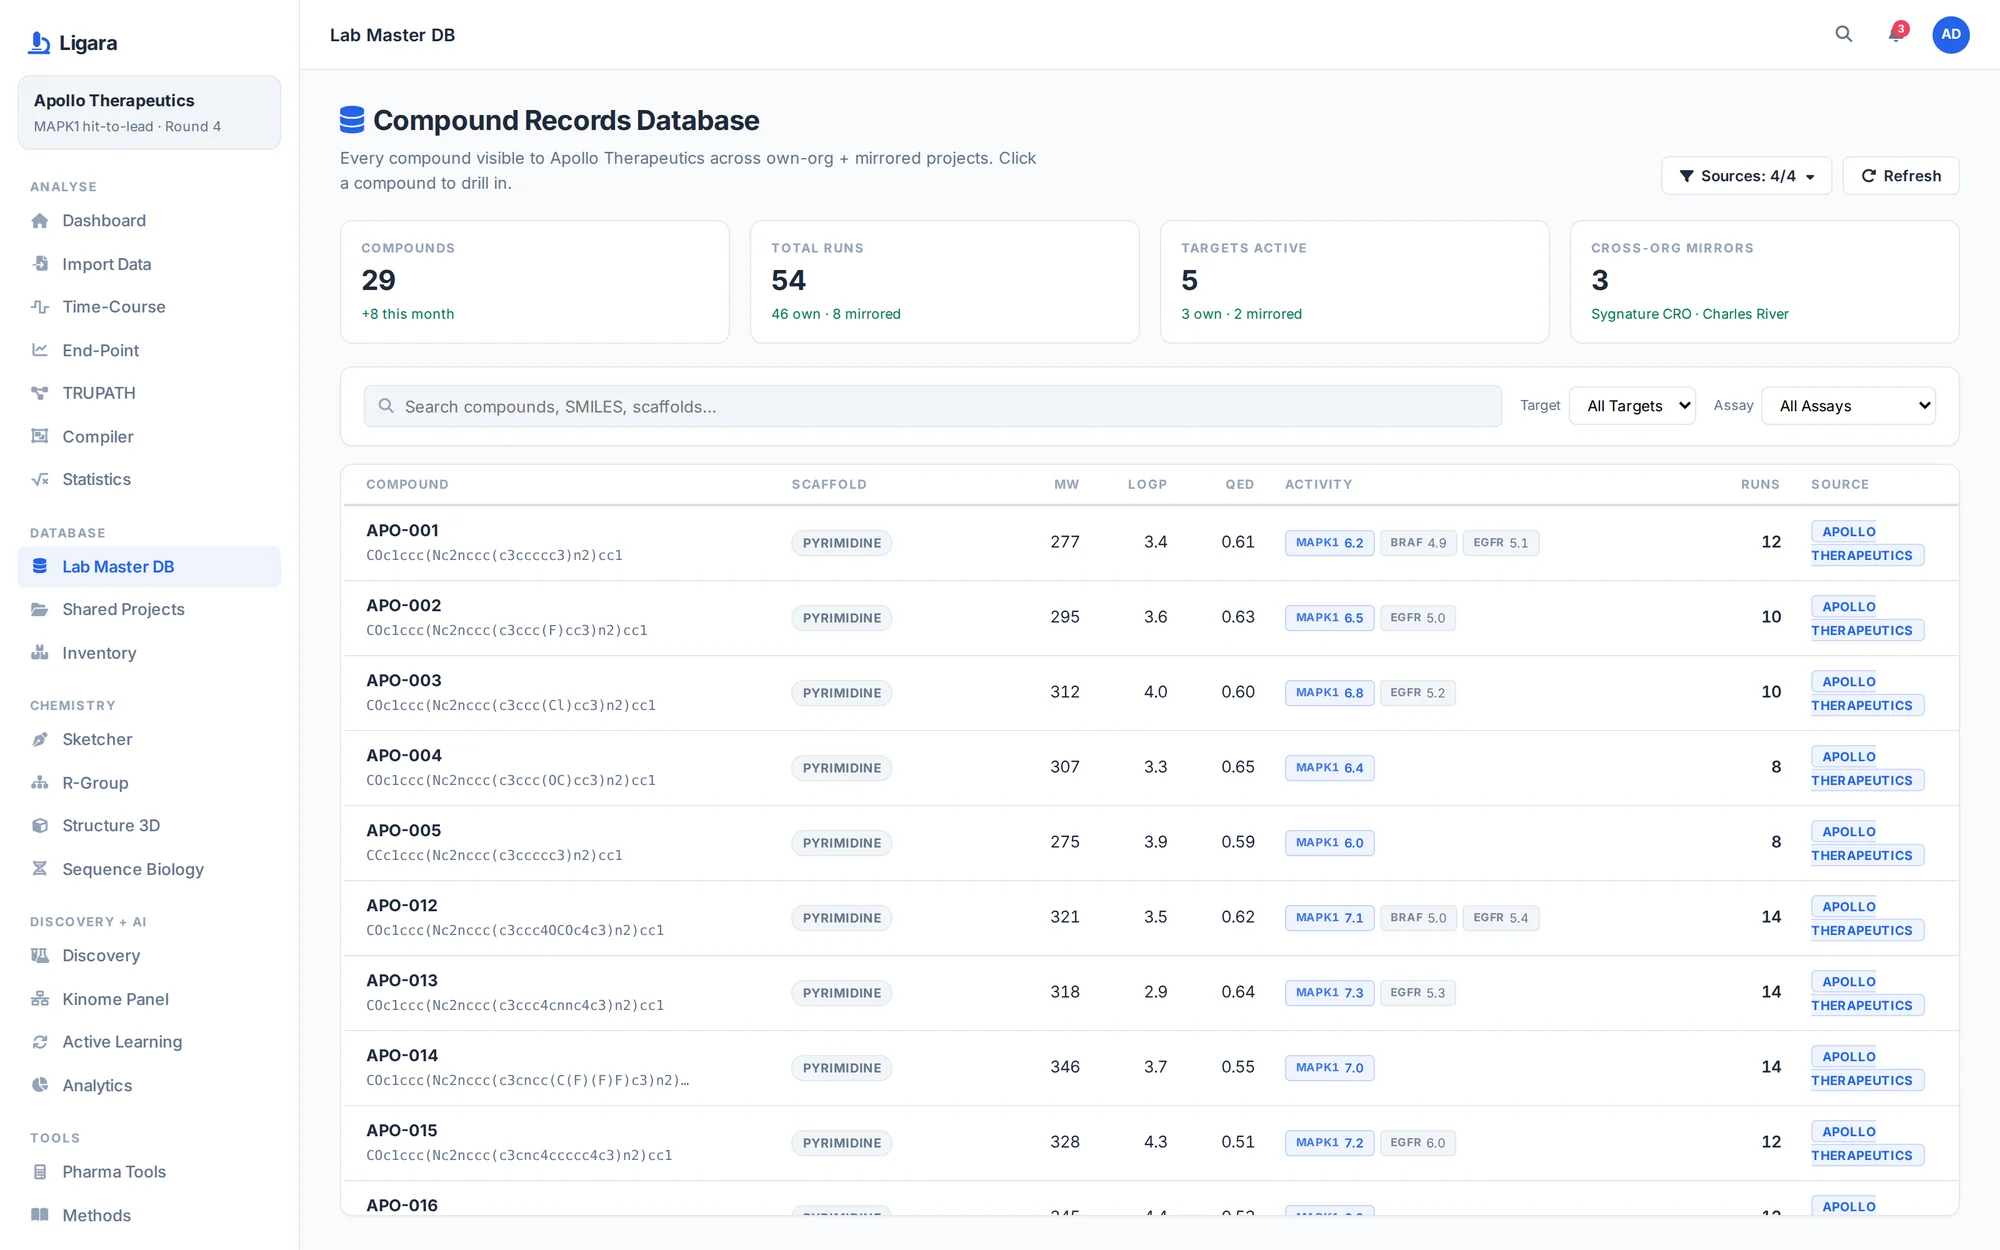This screenshot has width=2000, height=1250.
Task: Click the Refresh button
Action: click(x=1900, y=176)
